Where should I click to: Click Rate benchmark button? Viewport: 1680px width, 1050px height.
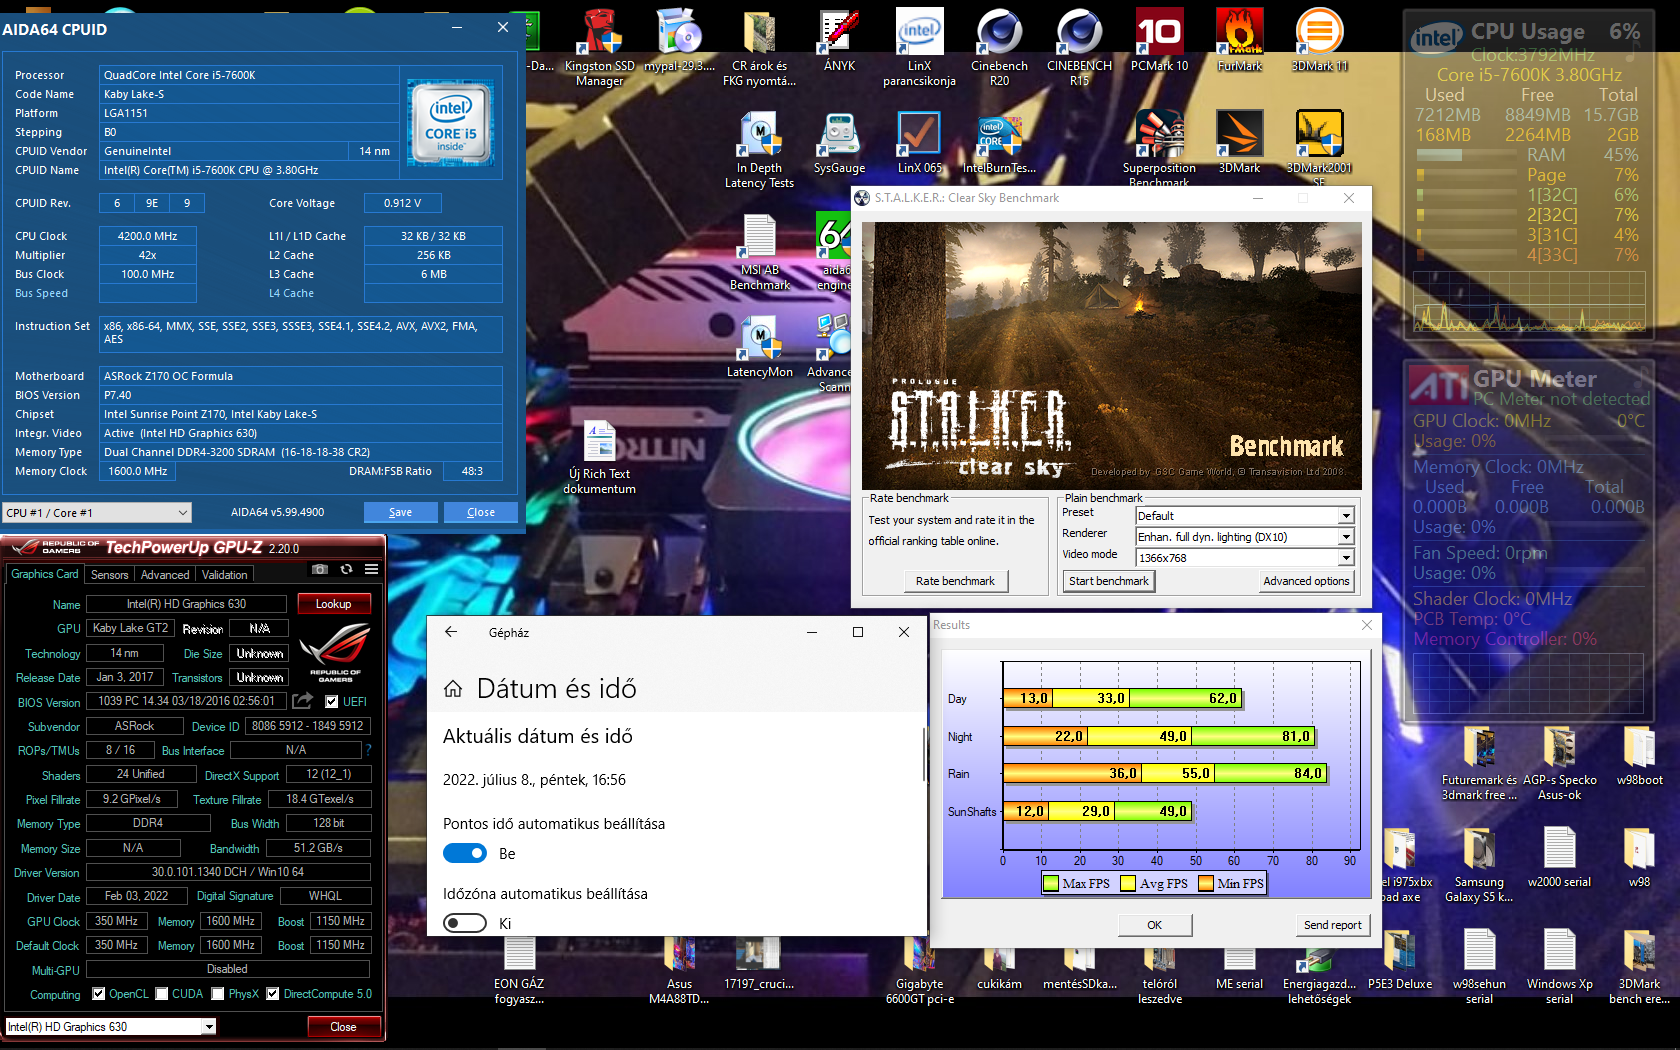[x=955, y=581]
